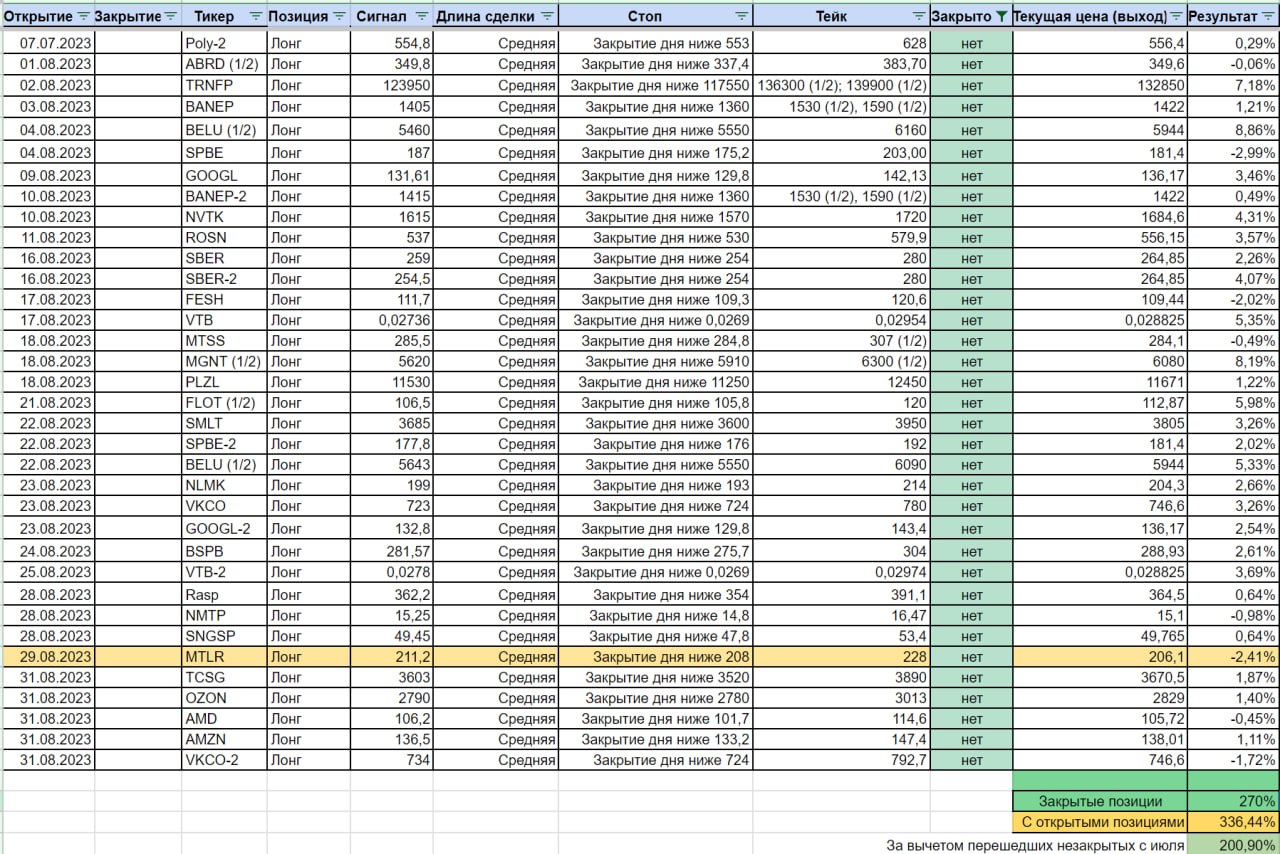Select the GOOGL-2 ticker cell
Screen dimensions: 1280x854
[x=223, y=529]
